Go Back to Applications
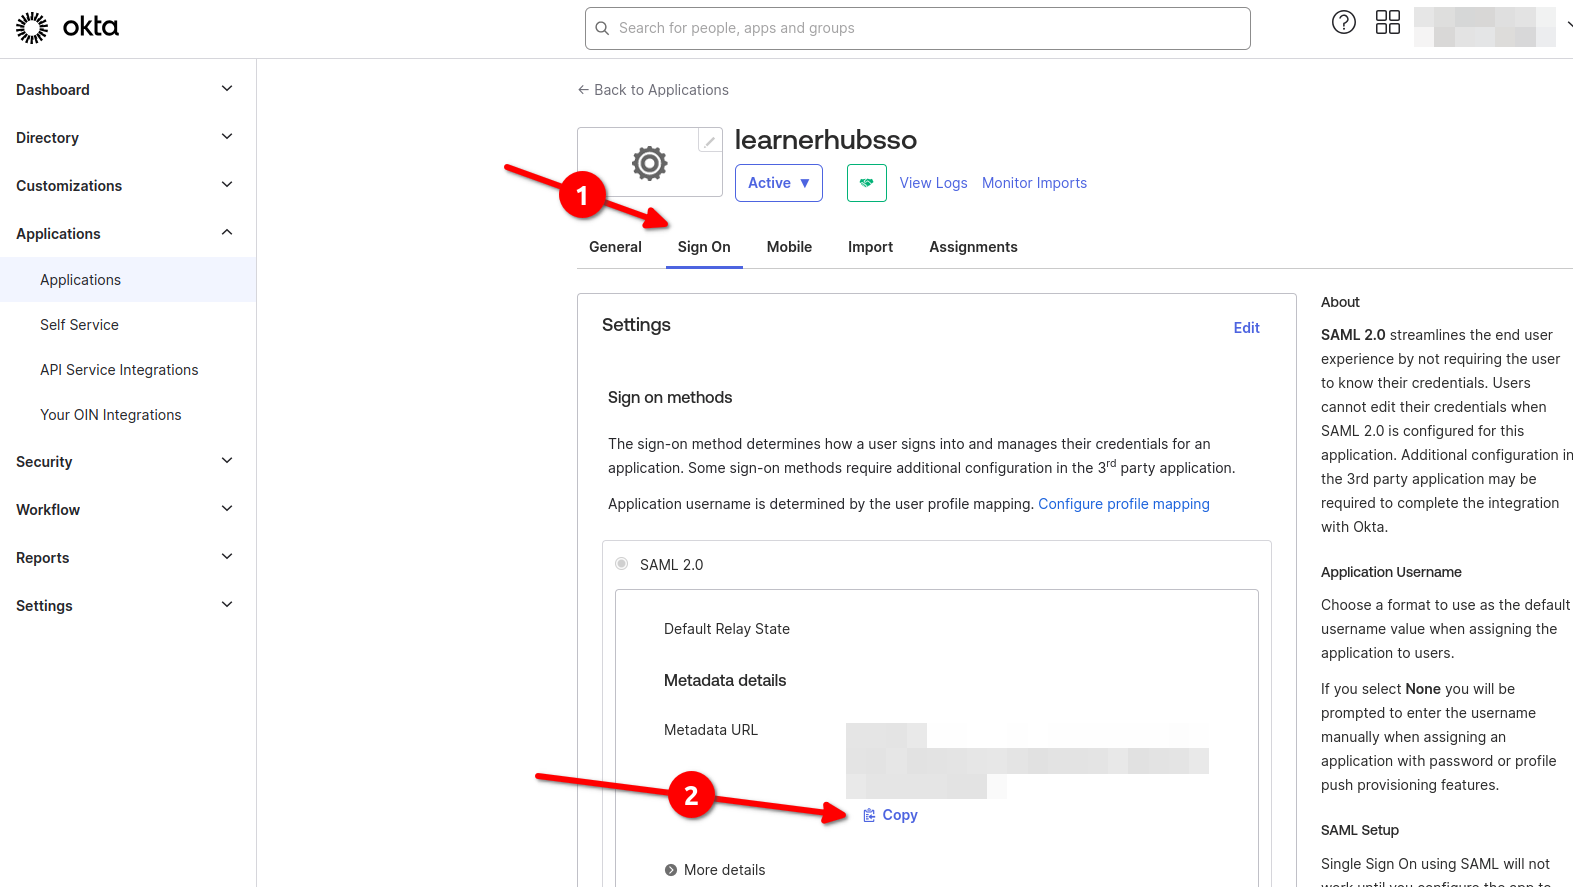 (x=653, y=90)
